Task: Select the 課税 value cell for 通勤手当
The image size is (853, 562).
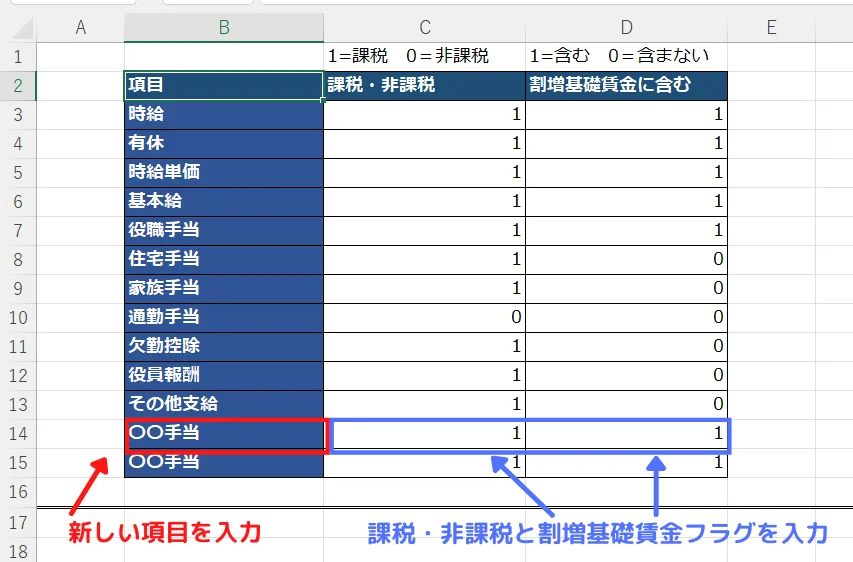Action: (x=425, y=317)
